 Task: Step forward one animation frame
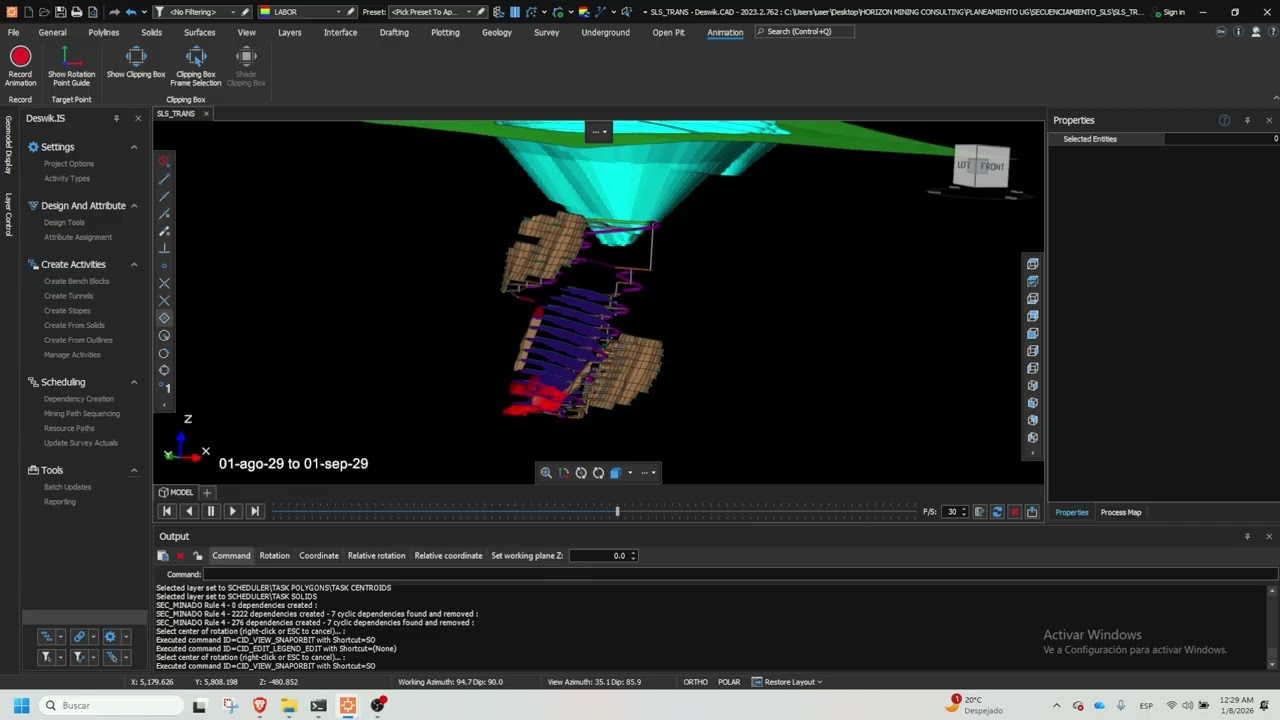232,511
